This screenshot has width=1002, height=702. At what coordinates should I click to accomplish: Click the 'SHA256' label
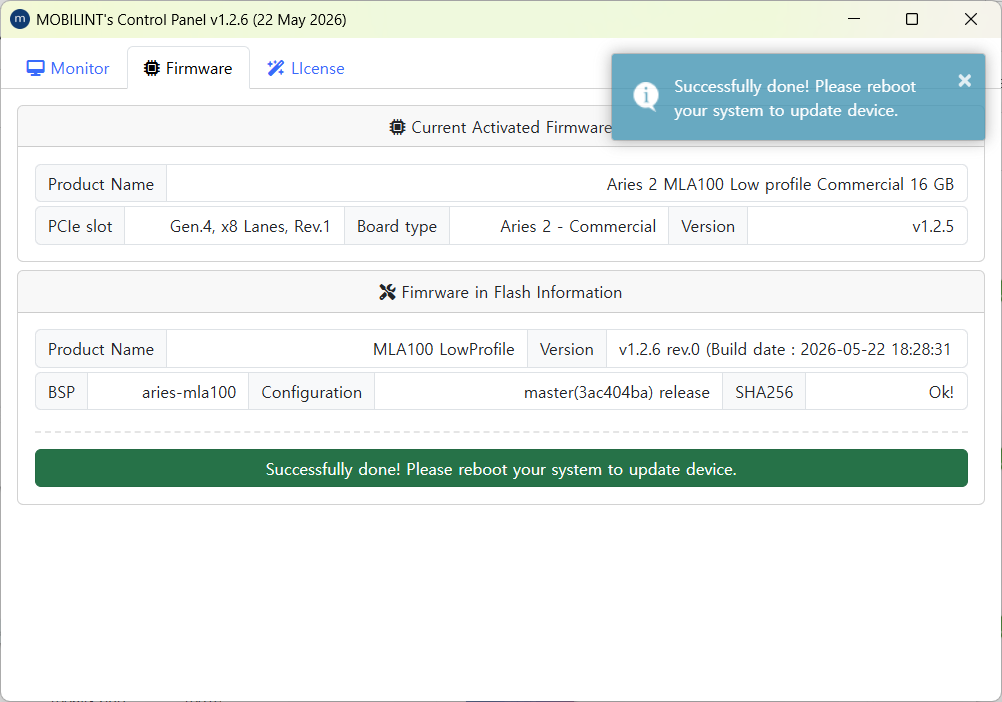pyautogui.click(x=764, y=392)
